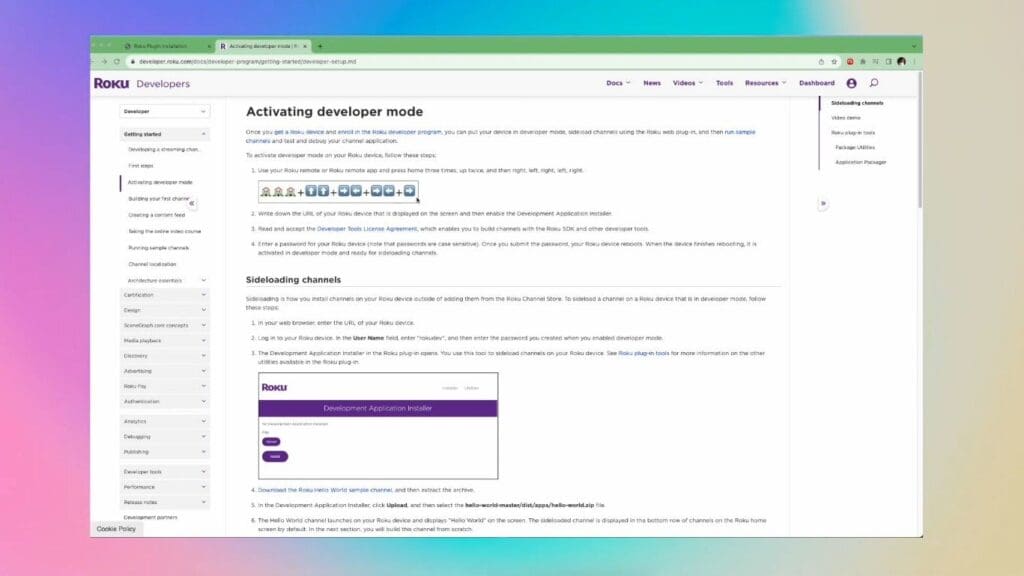The width and height of the screenshot is (1024, 576).
Task: Expand the Developer tools section
Action: click(x=165, y=472)
